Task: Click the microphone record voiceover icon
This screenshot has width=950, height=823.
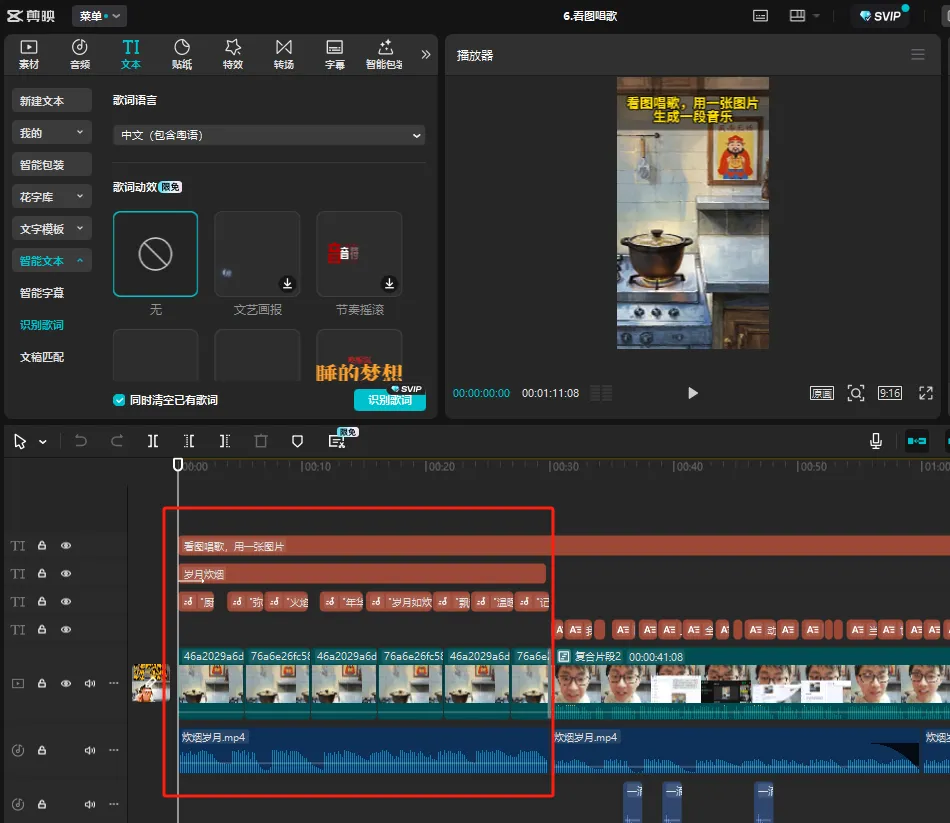Action: click(876, 441)
